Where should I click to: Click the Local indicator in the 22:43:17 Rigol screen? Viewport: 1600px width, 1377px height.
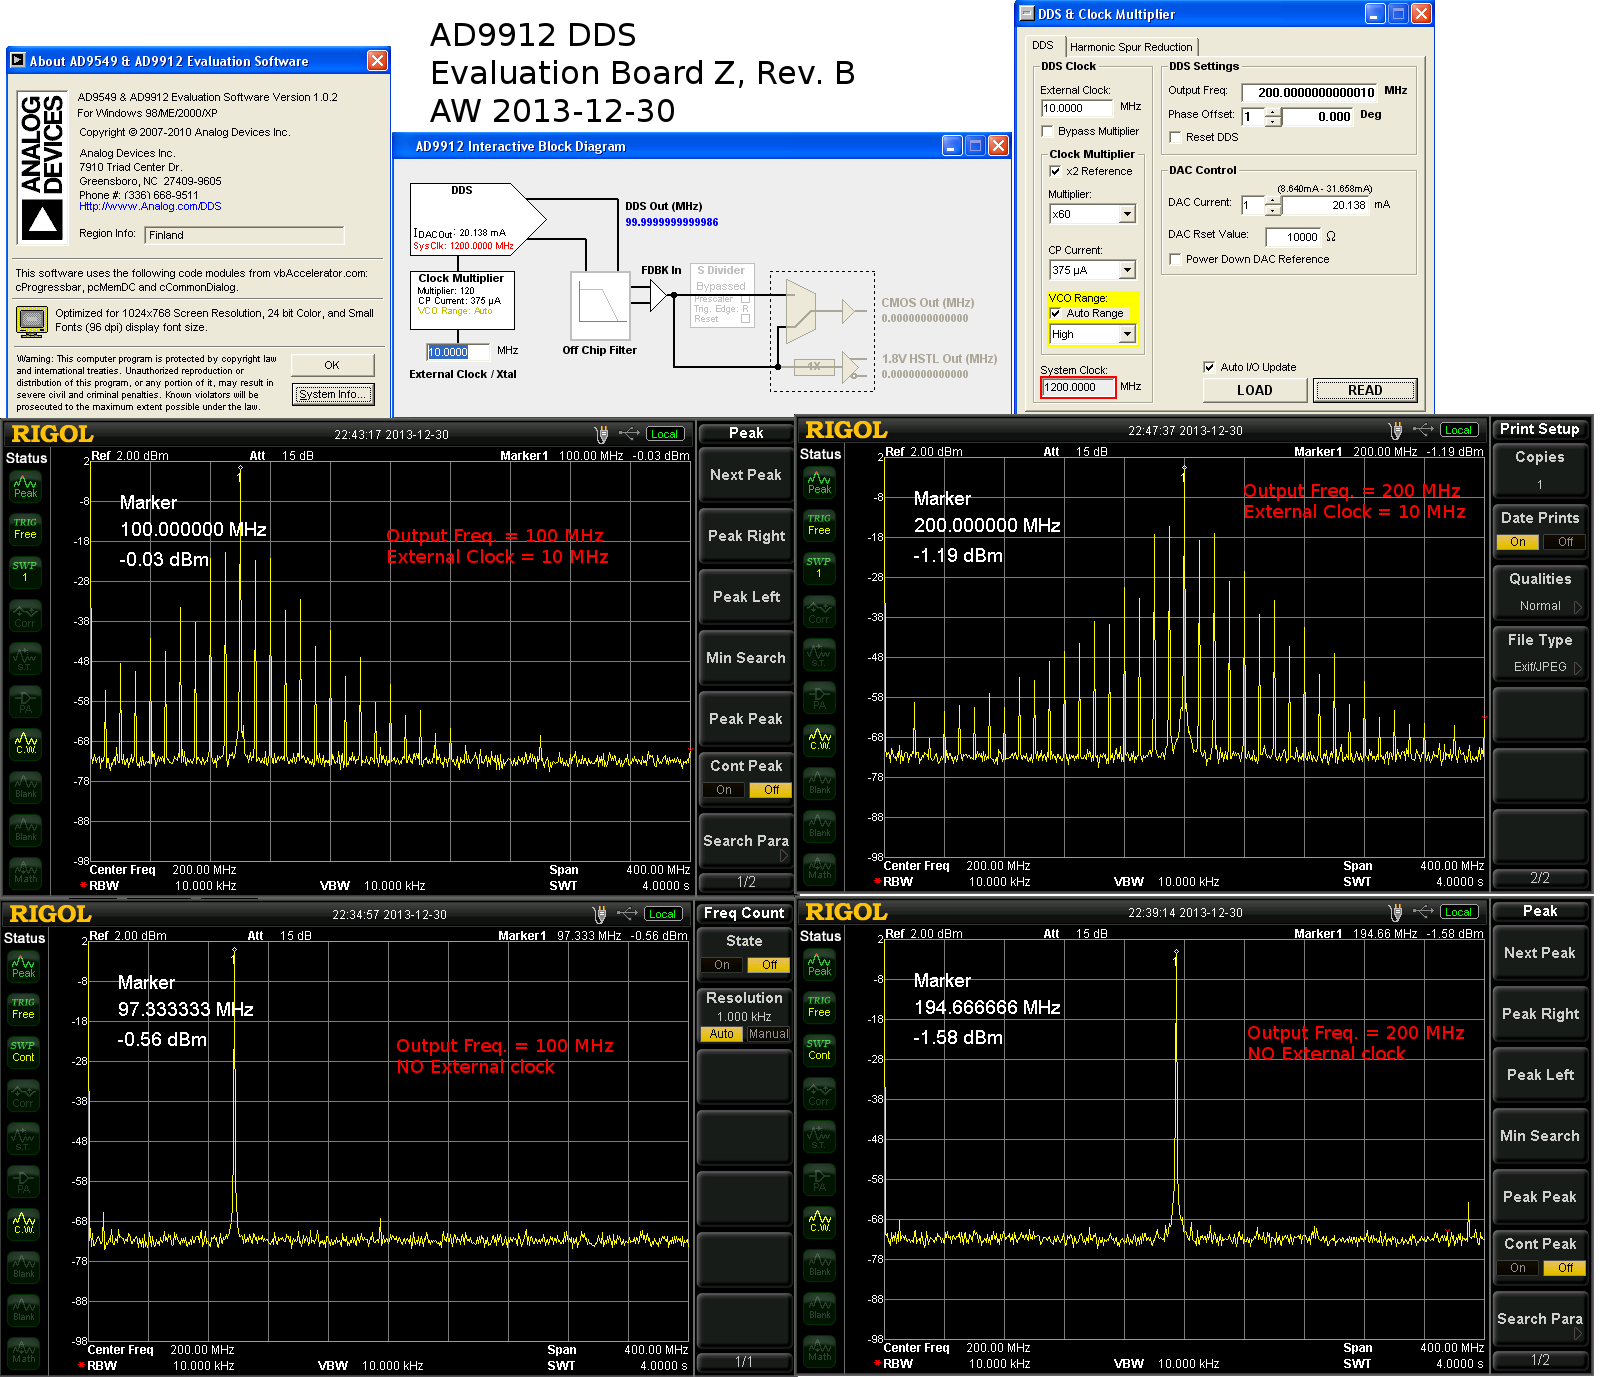(x=665, y=434)
